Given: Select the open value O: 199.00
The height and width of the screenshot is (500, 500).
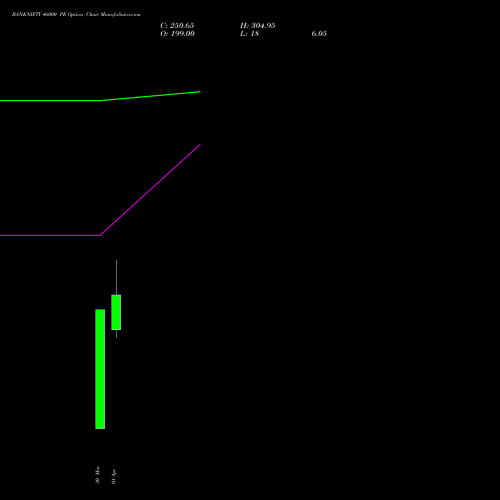Looking at the screenshot, I should pyautogui.click(x=177, y=34).
